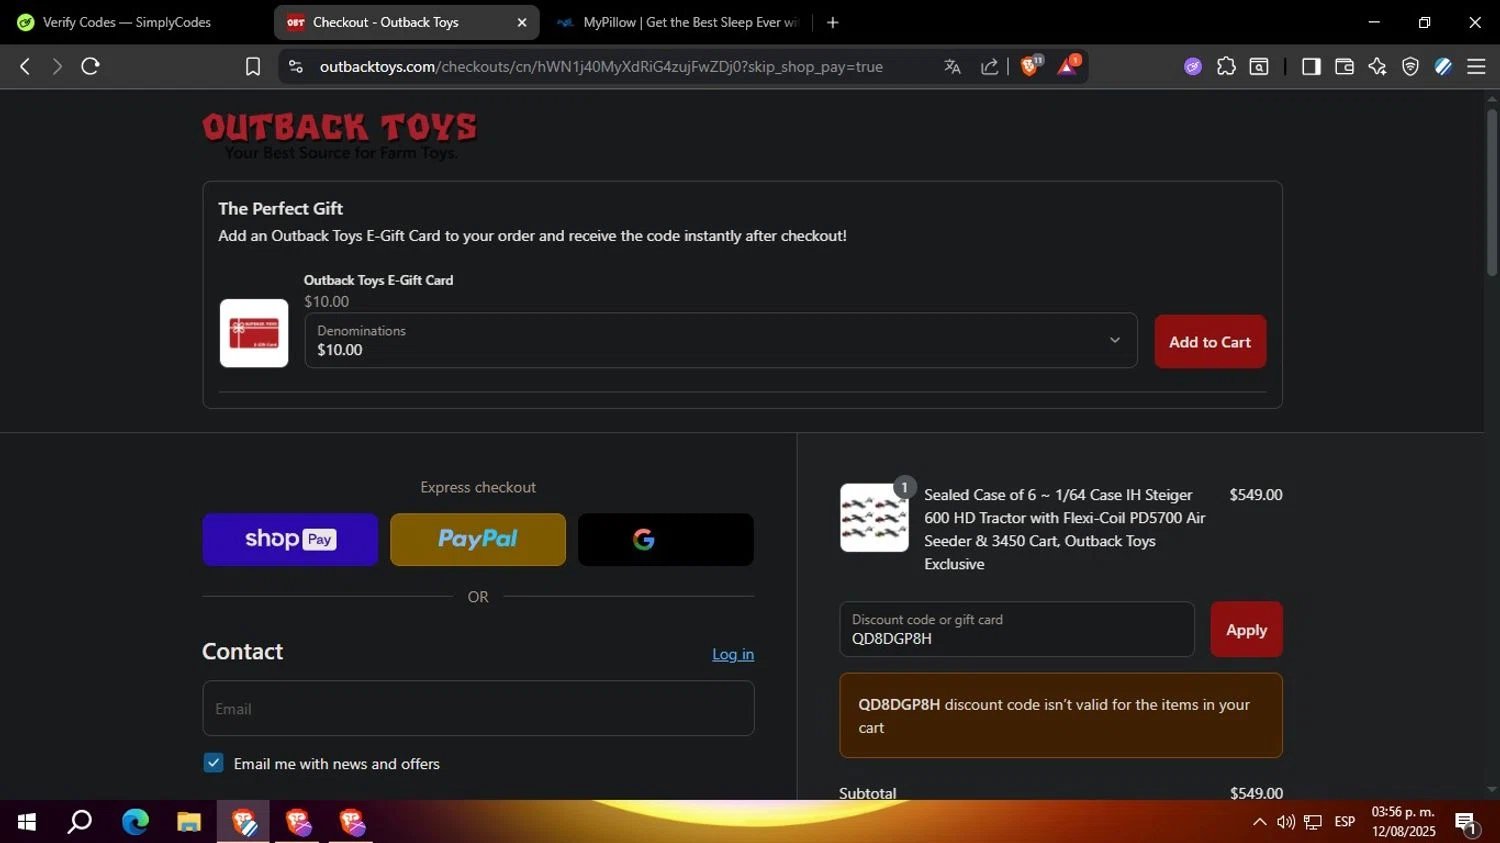The width and height of the screenshot is (1500, 843).
Task: Open the tab search icon in toolbar
Action: pyautogui.click(x=1259, y=66)
